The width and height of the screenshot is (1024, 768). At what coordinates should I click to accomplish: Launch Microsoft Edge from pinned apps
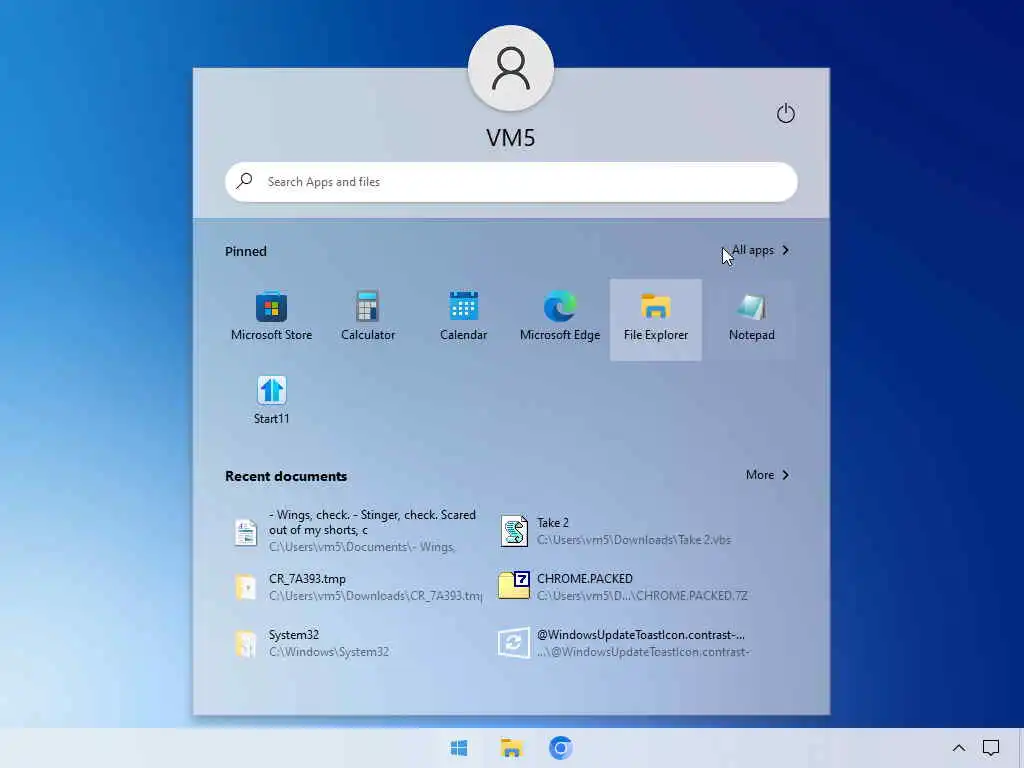(560, 319)
